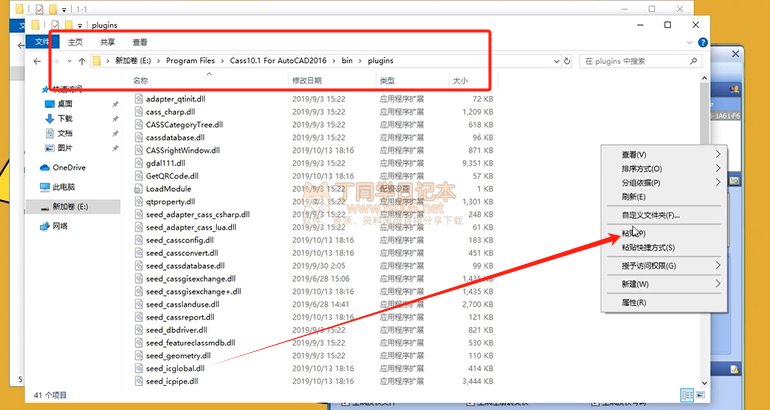Go to 新加卷 (E:) in breadcrumb
Screen dimensions: 770x410
[133, 61]
